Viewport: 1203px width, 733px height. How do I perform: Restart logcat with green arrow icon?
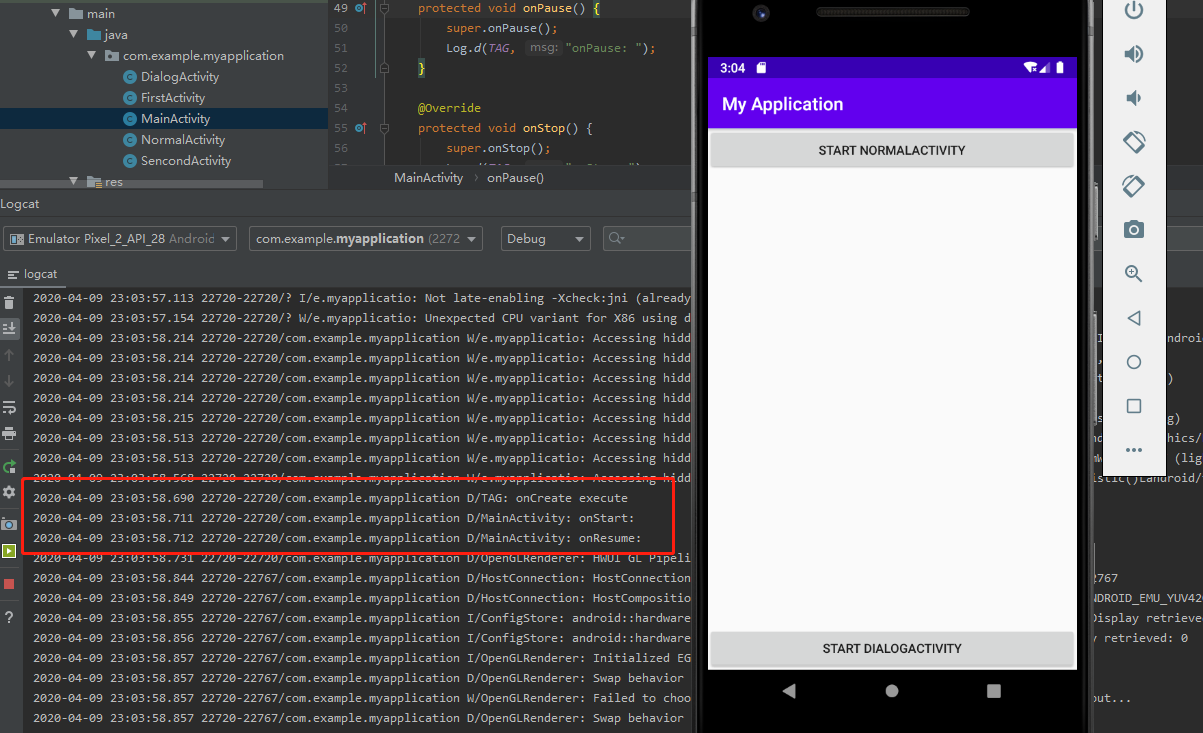click(x=9, y=467)
